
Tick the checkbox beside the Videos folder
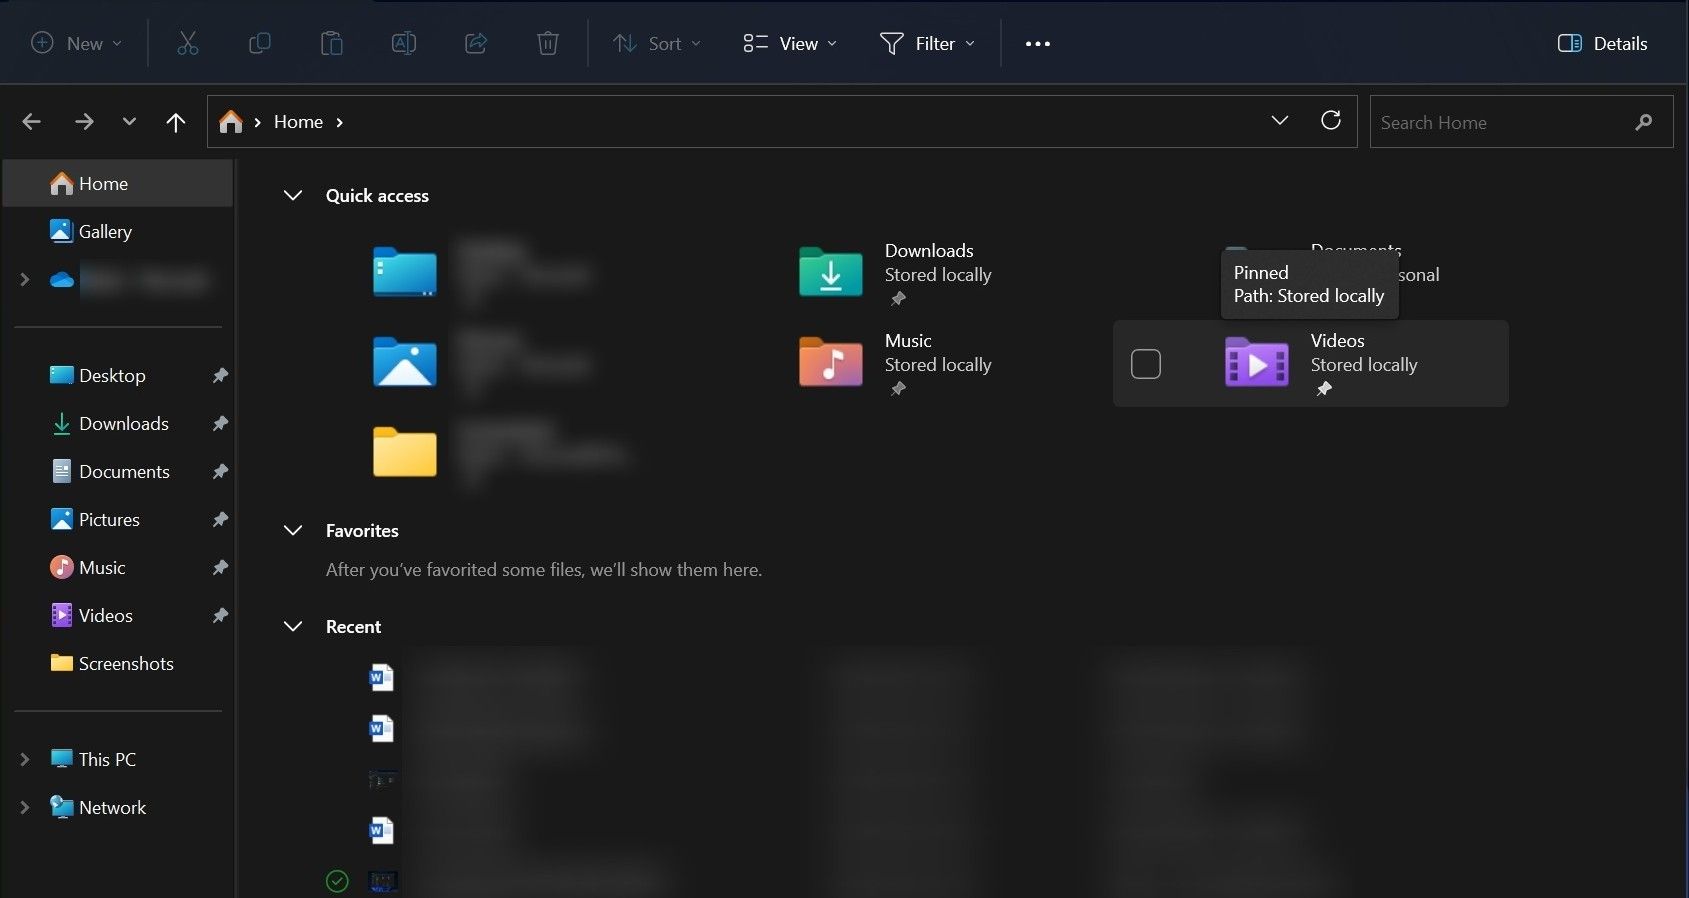click(x=1145, y=364)
